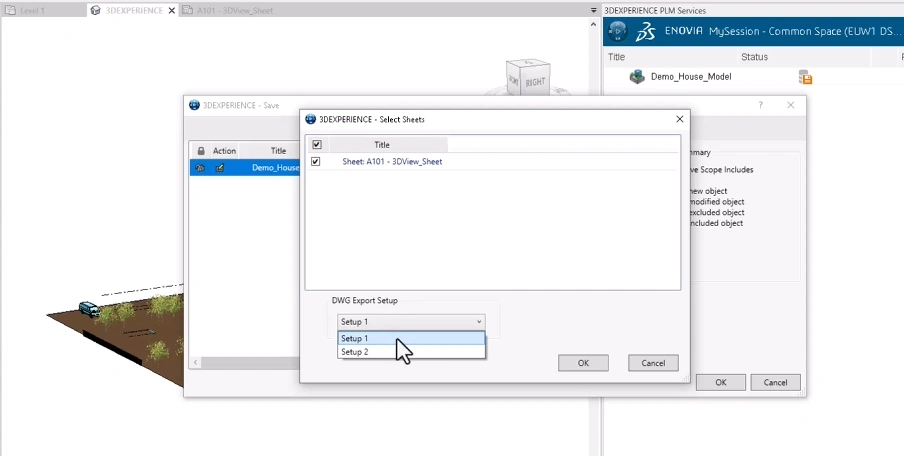Click the 3DEXPERIENCE icon in Save title bar
This screenshot has width=904, height=456.
(194, 105)
